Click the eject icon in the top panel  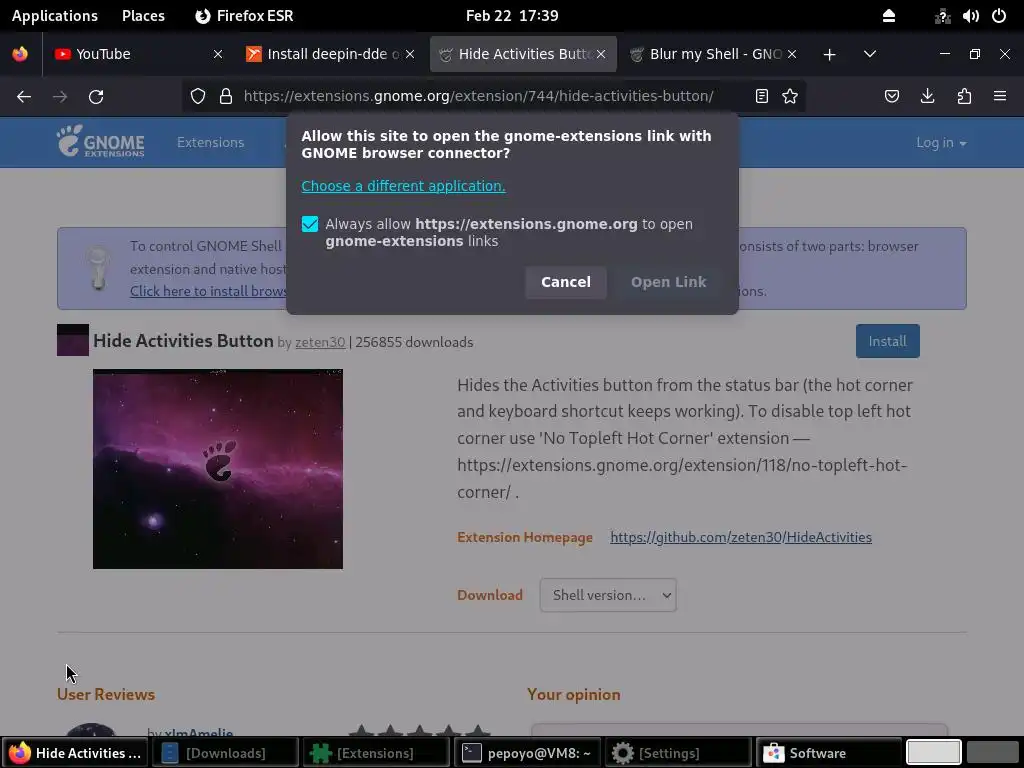point(889,16)
